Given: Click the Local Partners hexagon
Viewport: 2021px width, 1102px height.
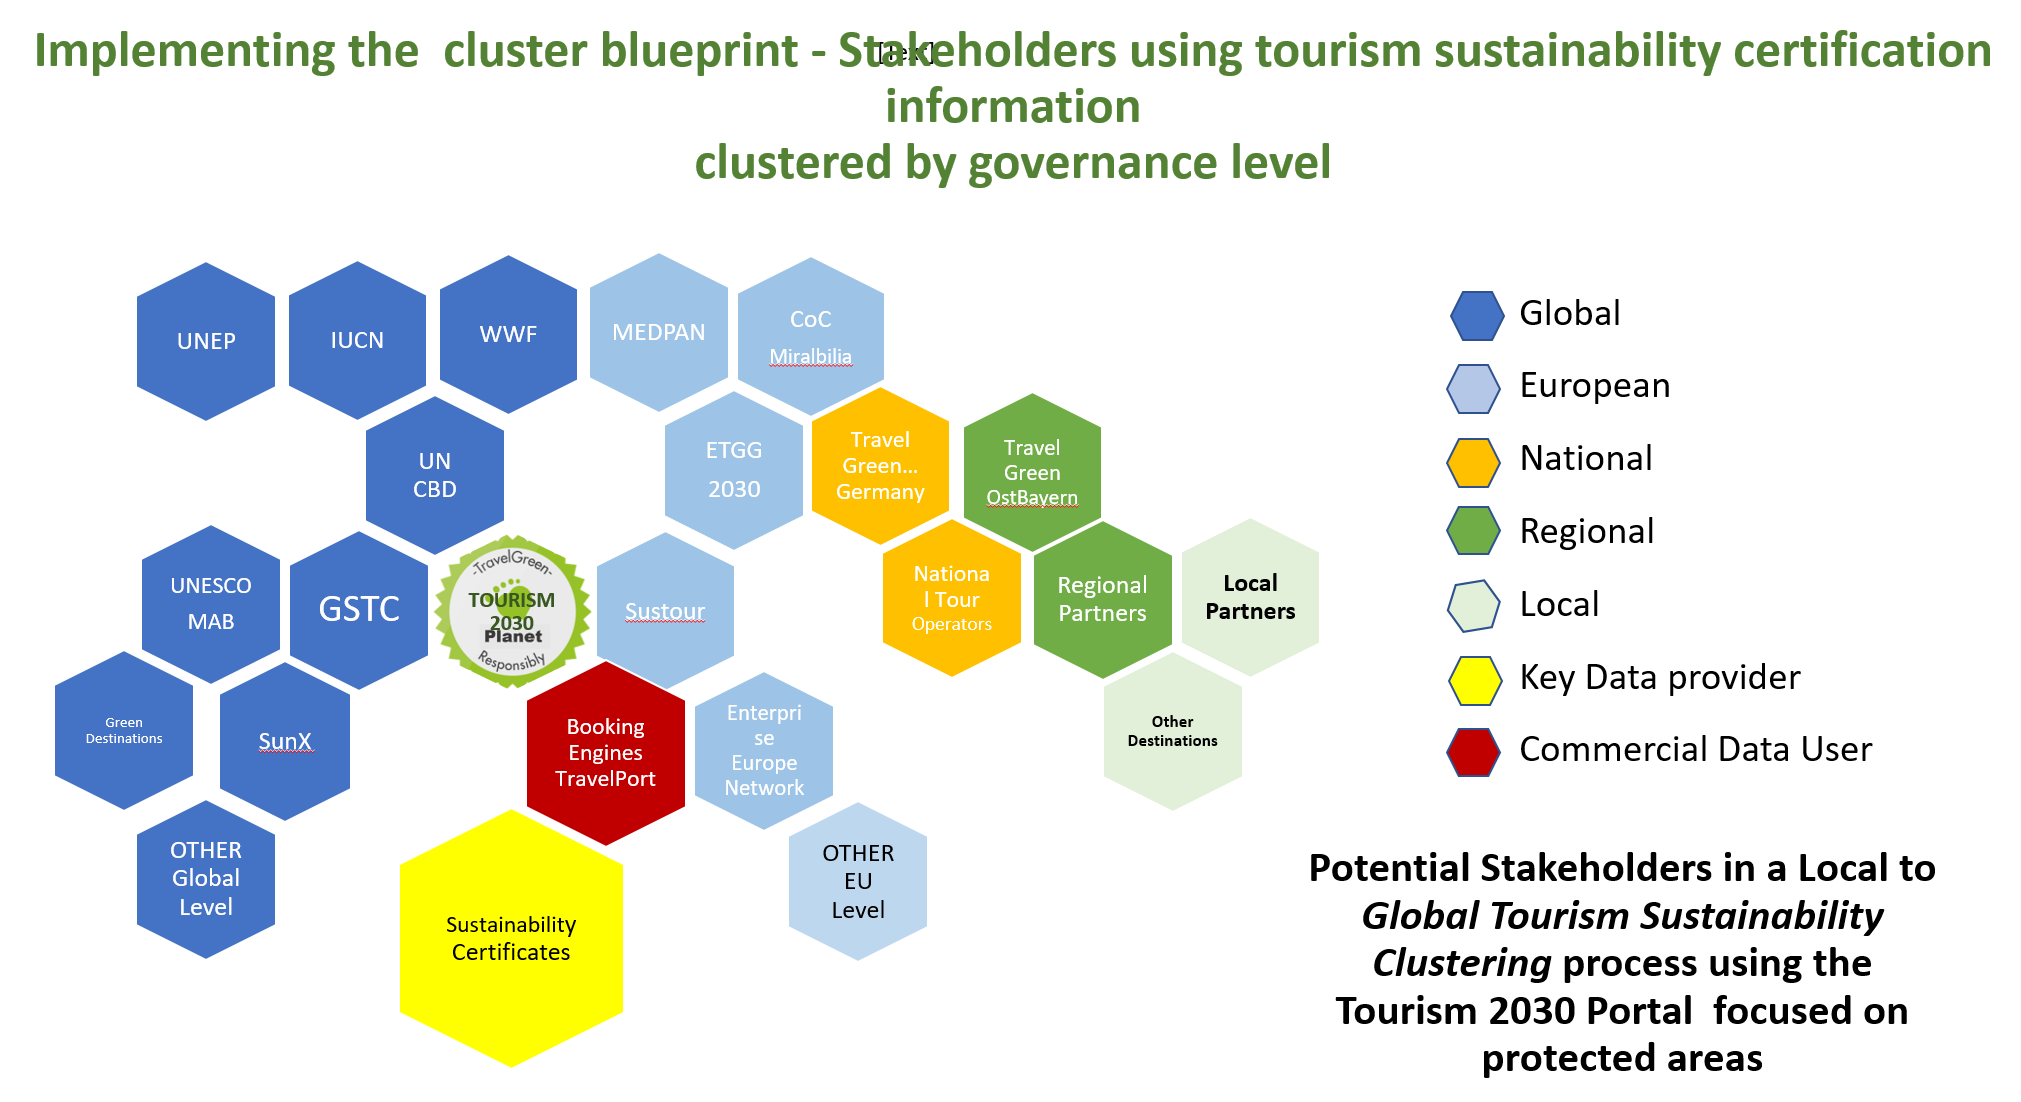Looking at the screenshot, I should pyautogui.click(x=1250, y=597).
